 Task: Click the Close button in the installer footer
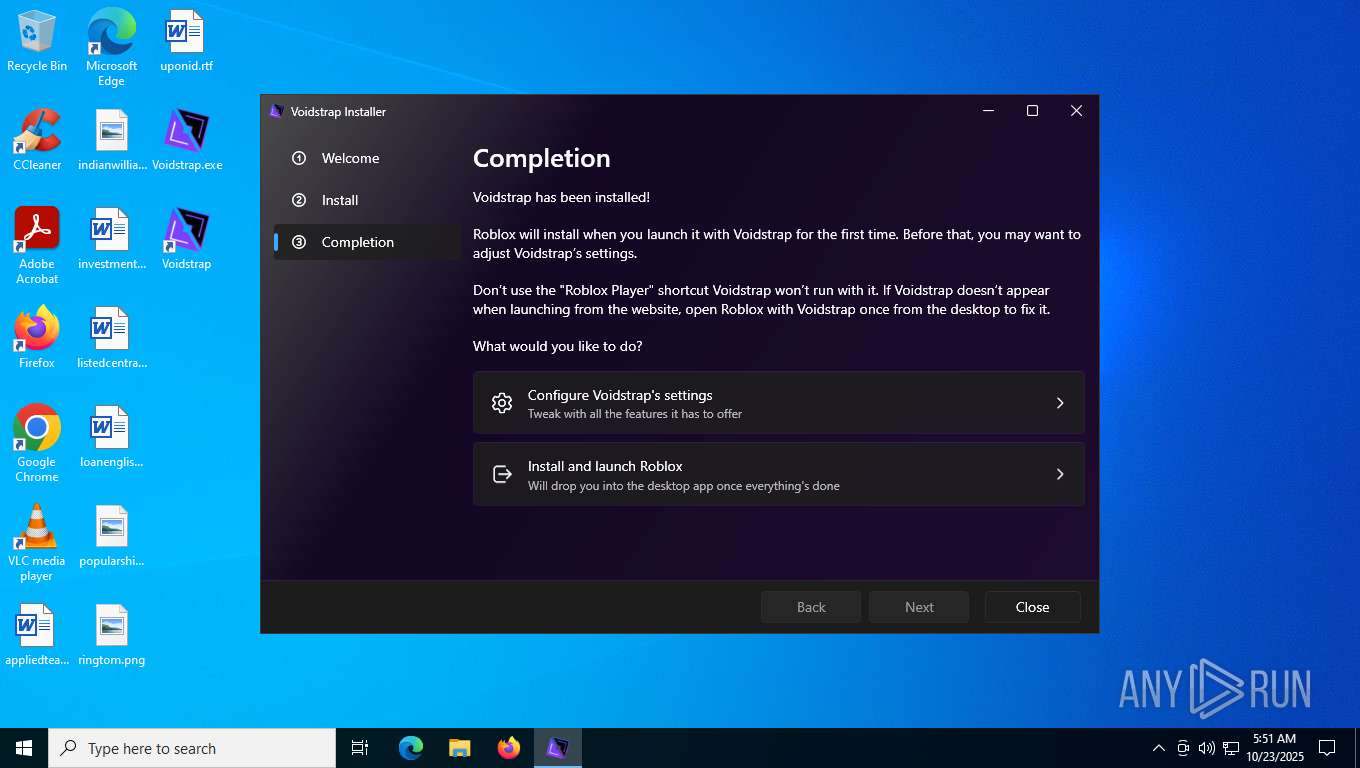tap(1032, 607)
